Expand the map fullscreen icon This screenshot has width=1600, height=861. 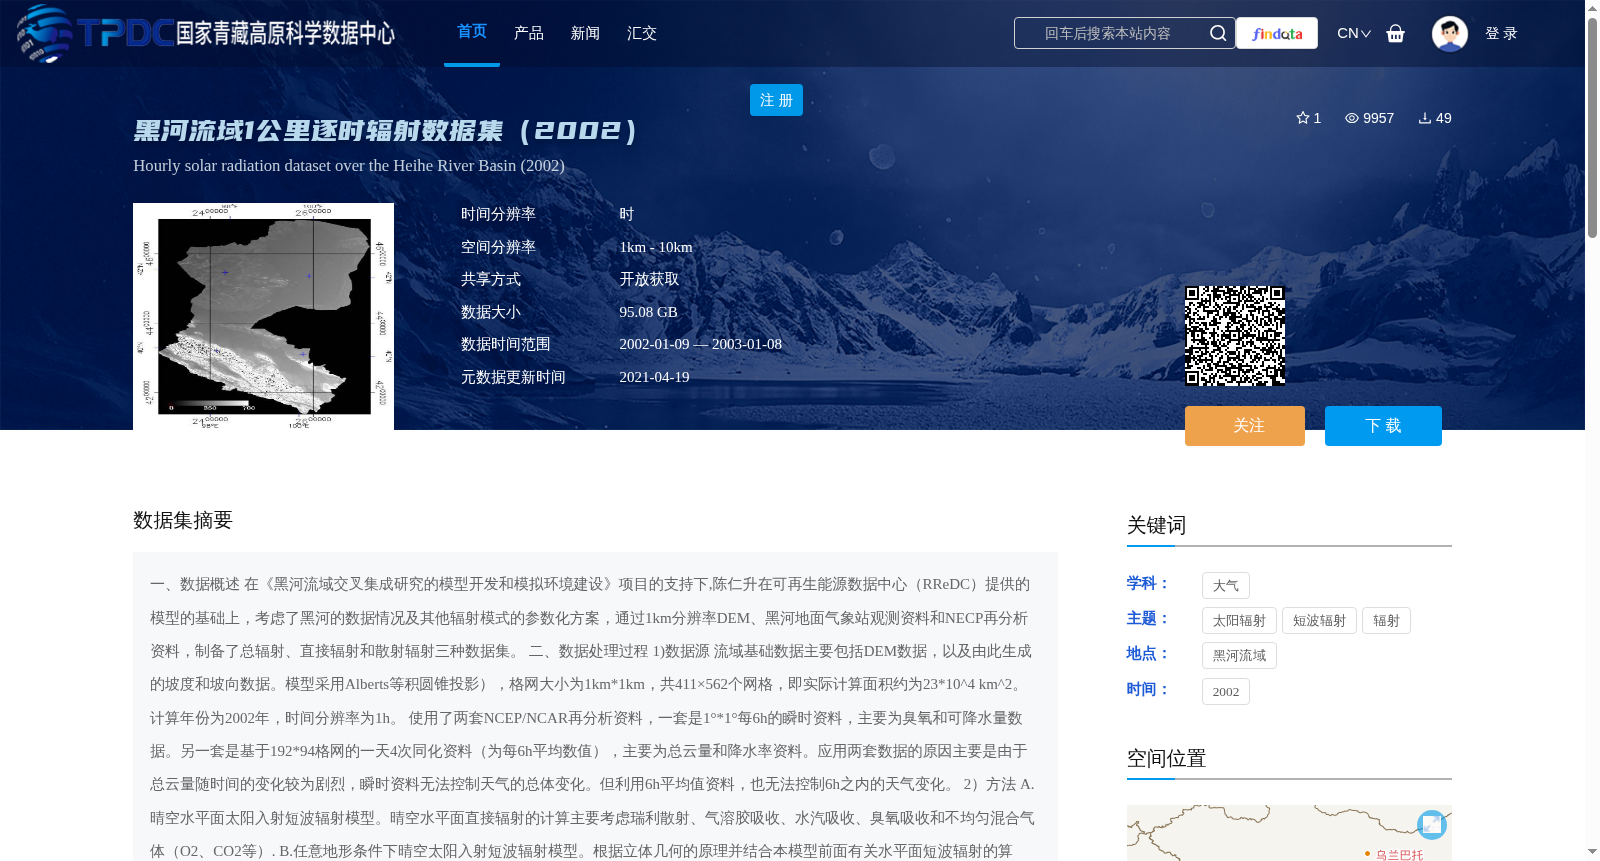click(1432, 825)
